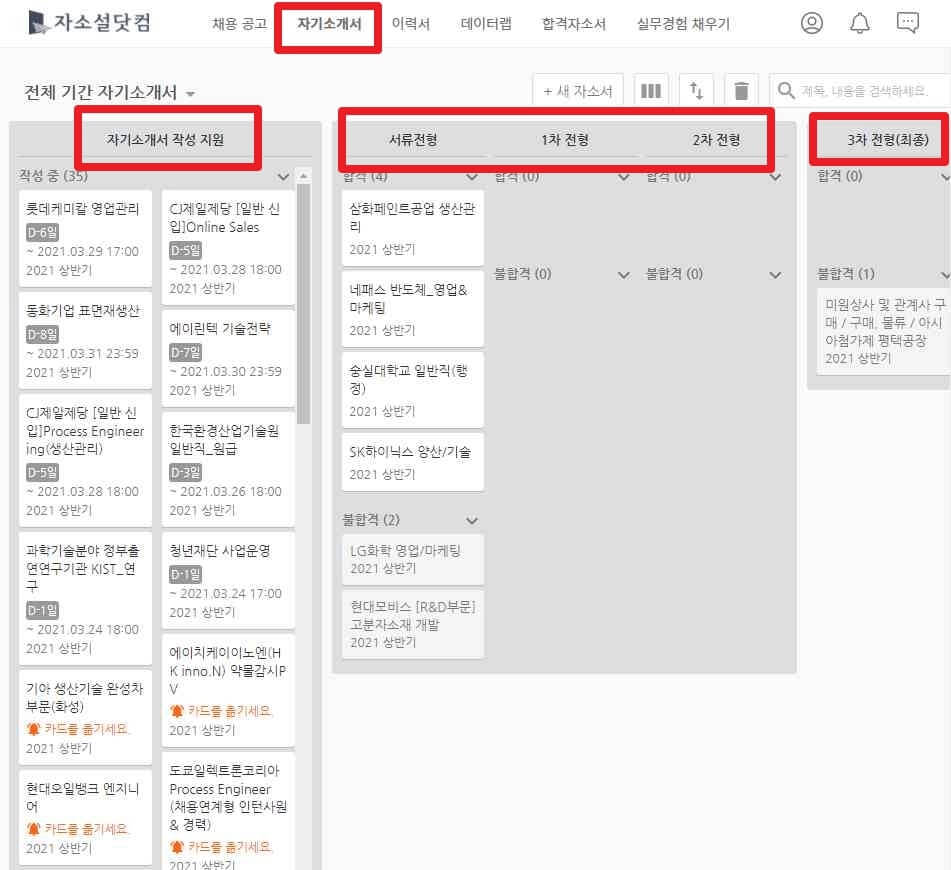Open the notifications bell
The image size is (951, 870).
click(859, 23)
